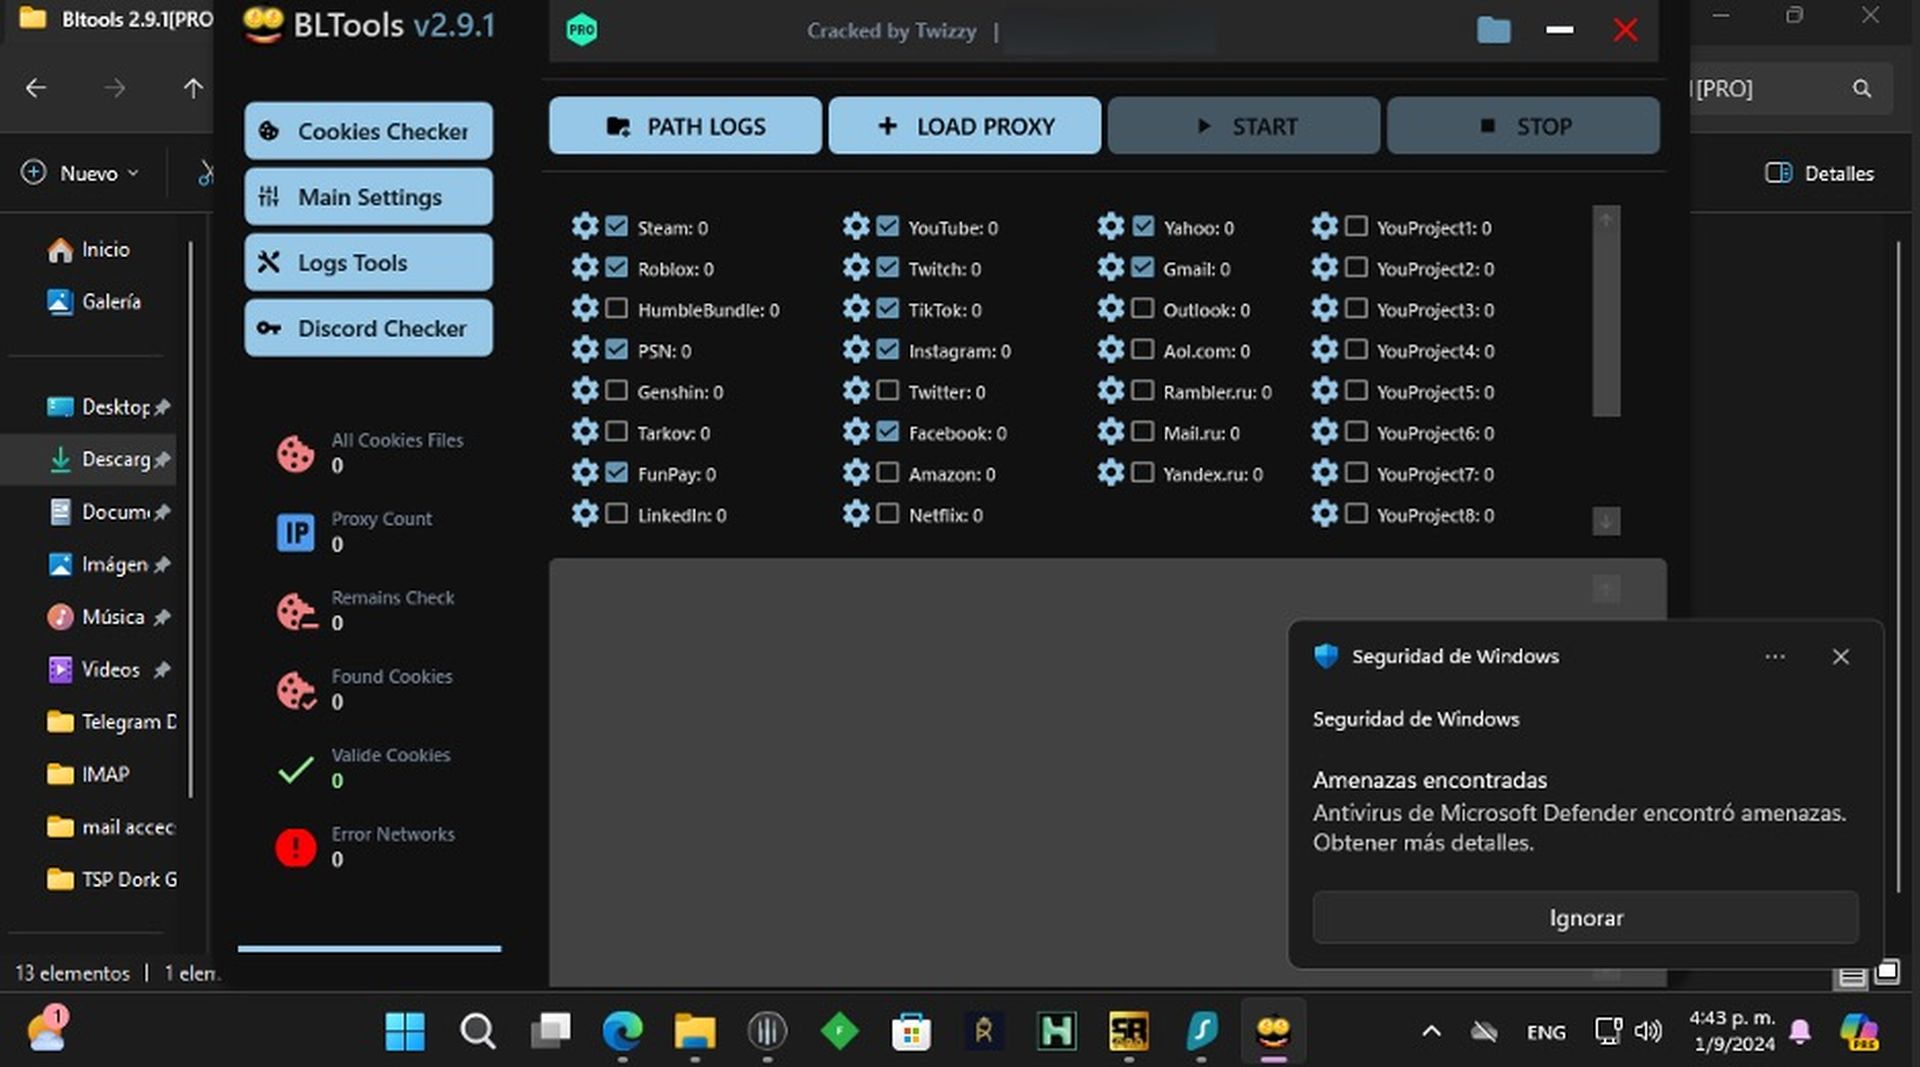1920x1067 pixels.
Task: Expand the Nuevo dropdown in File Explorer
Action: pyautogui.click(x=80, y=173)
